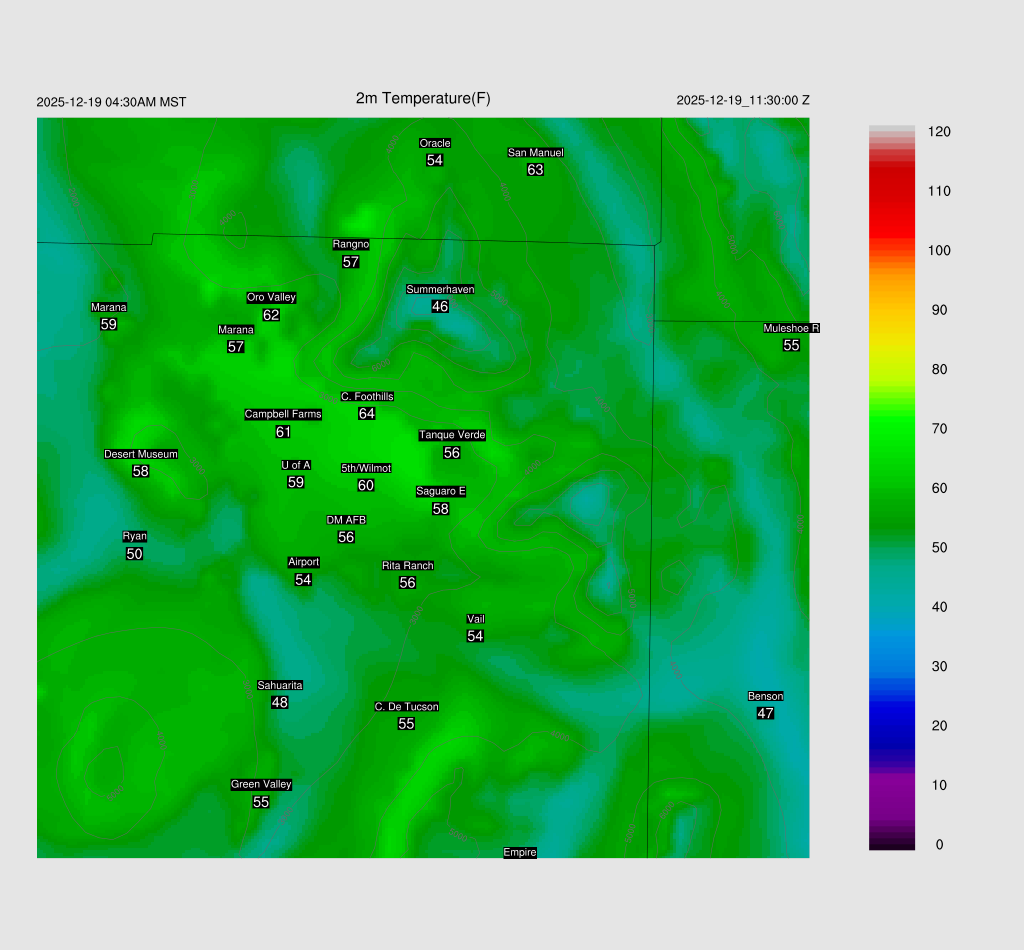
Task: Select the Green Valley station label
Action: [x=261, y=785]
